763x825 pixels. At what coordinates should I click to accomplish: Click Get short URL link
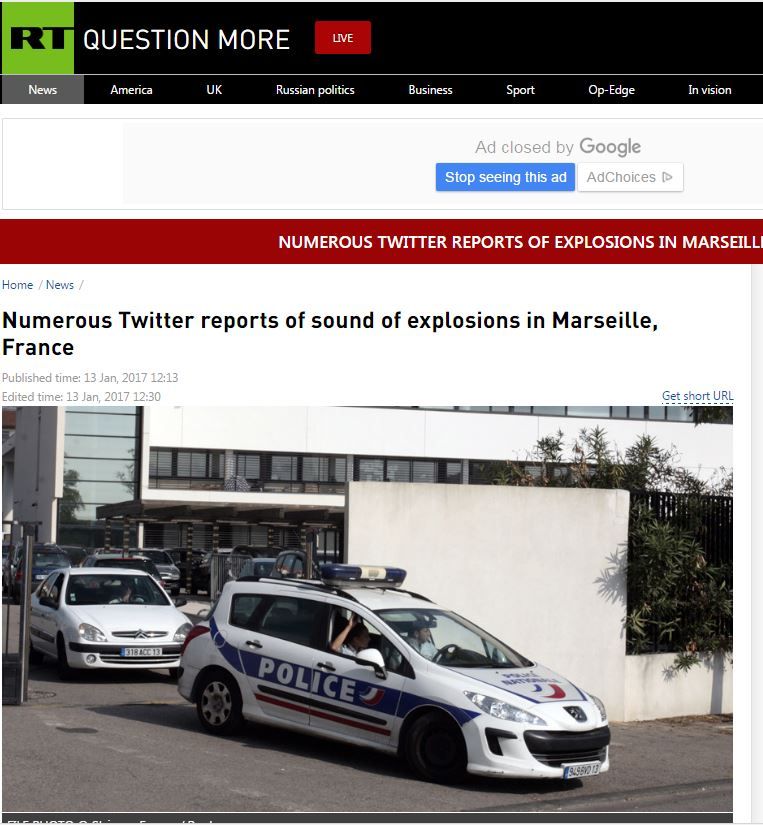click(697, 396)
